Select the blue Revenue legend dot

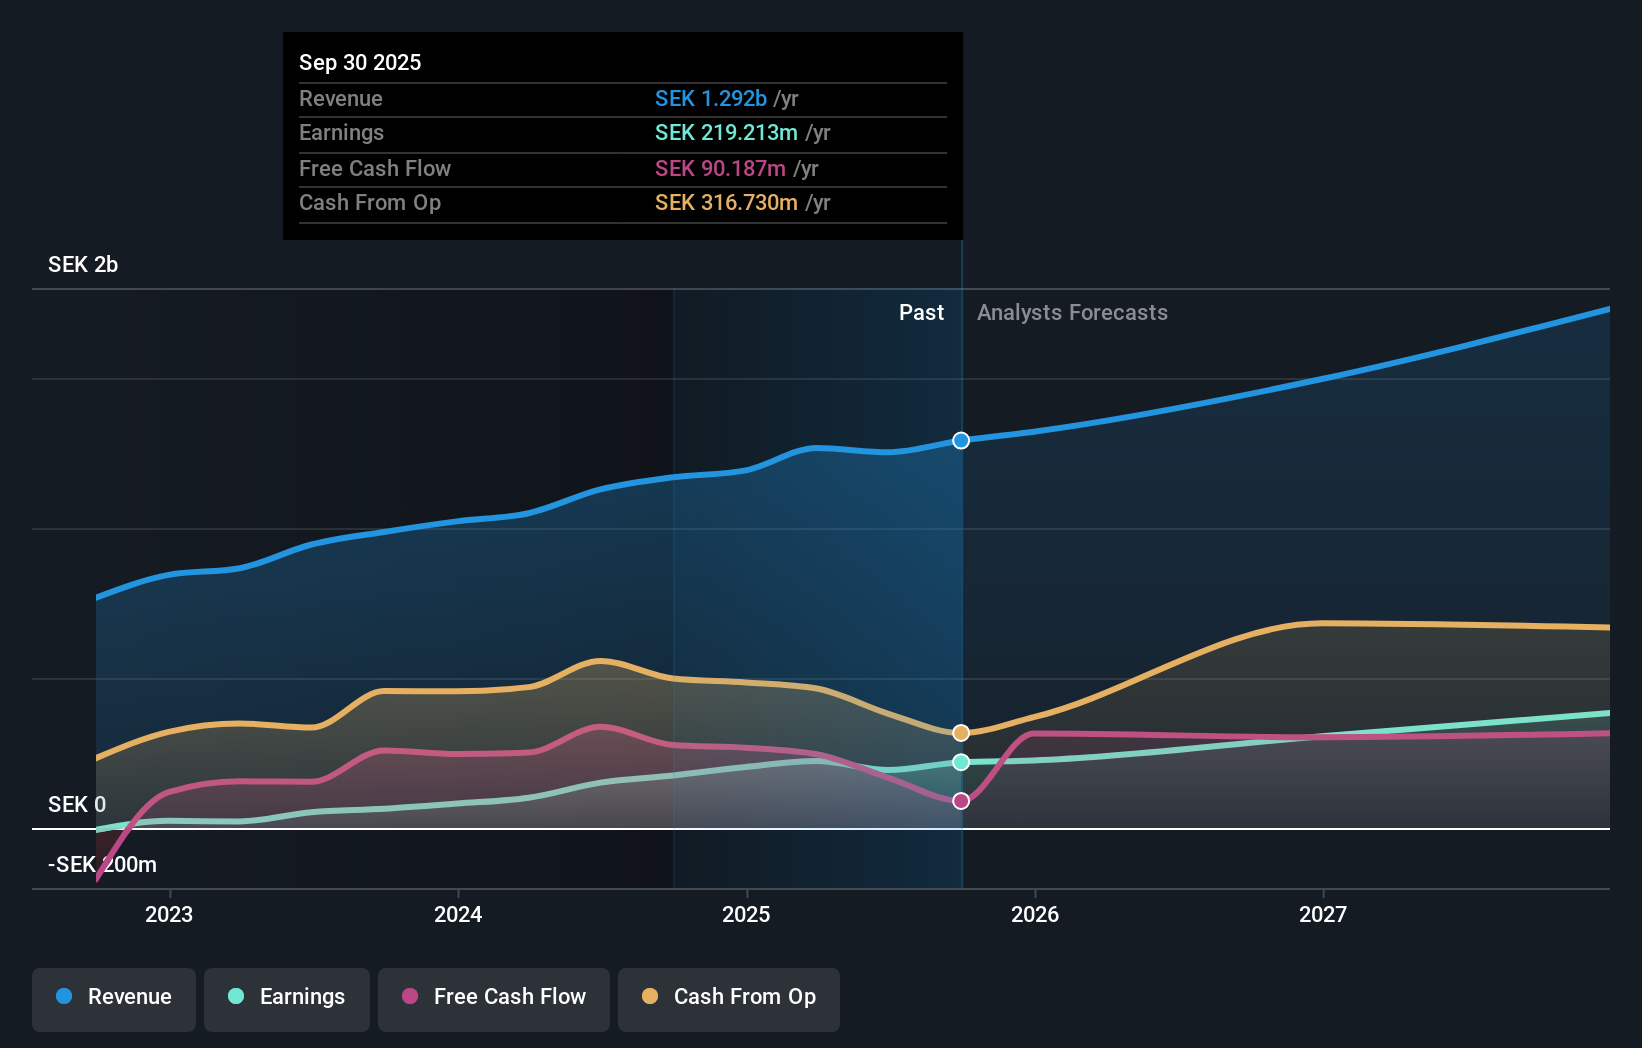click(x=64, y=997)
